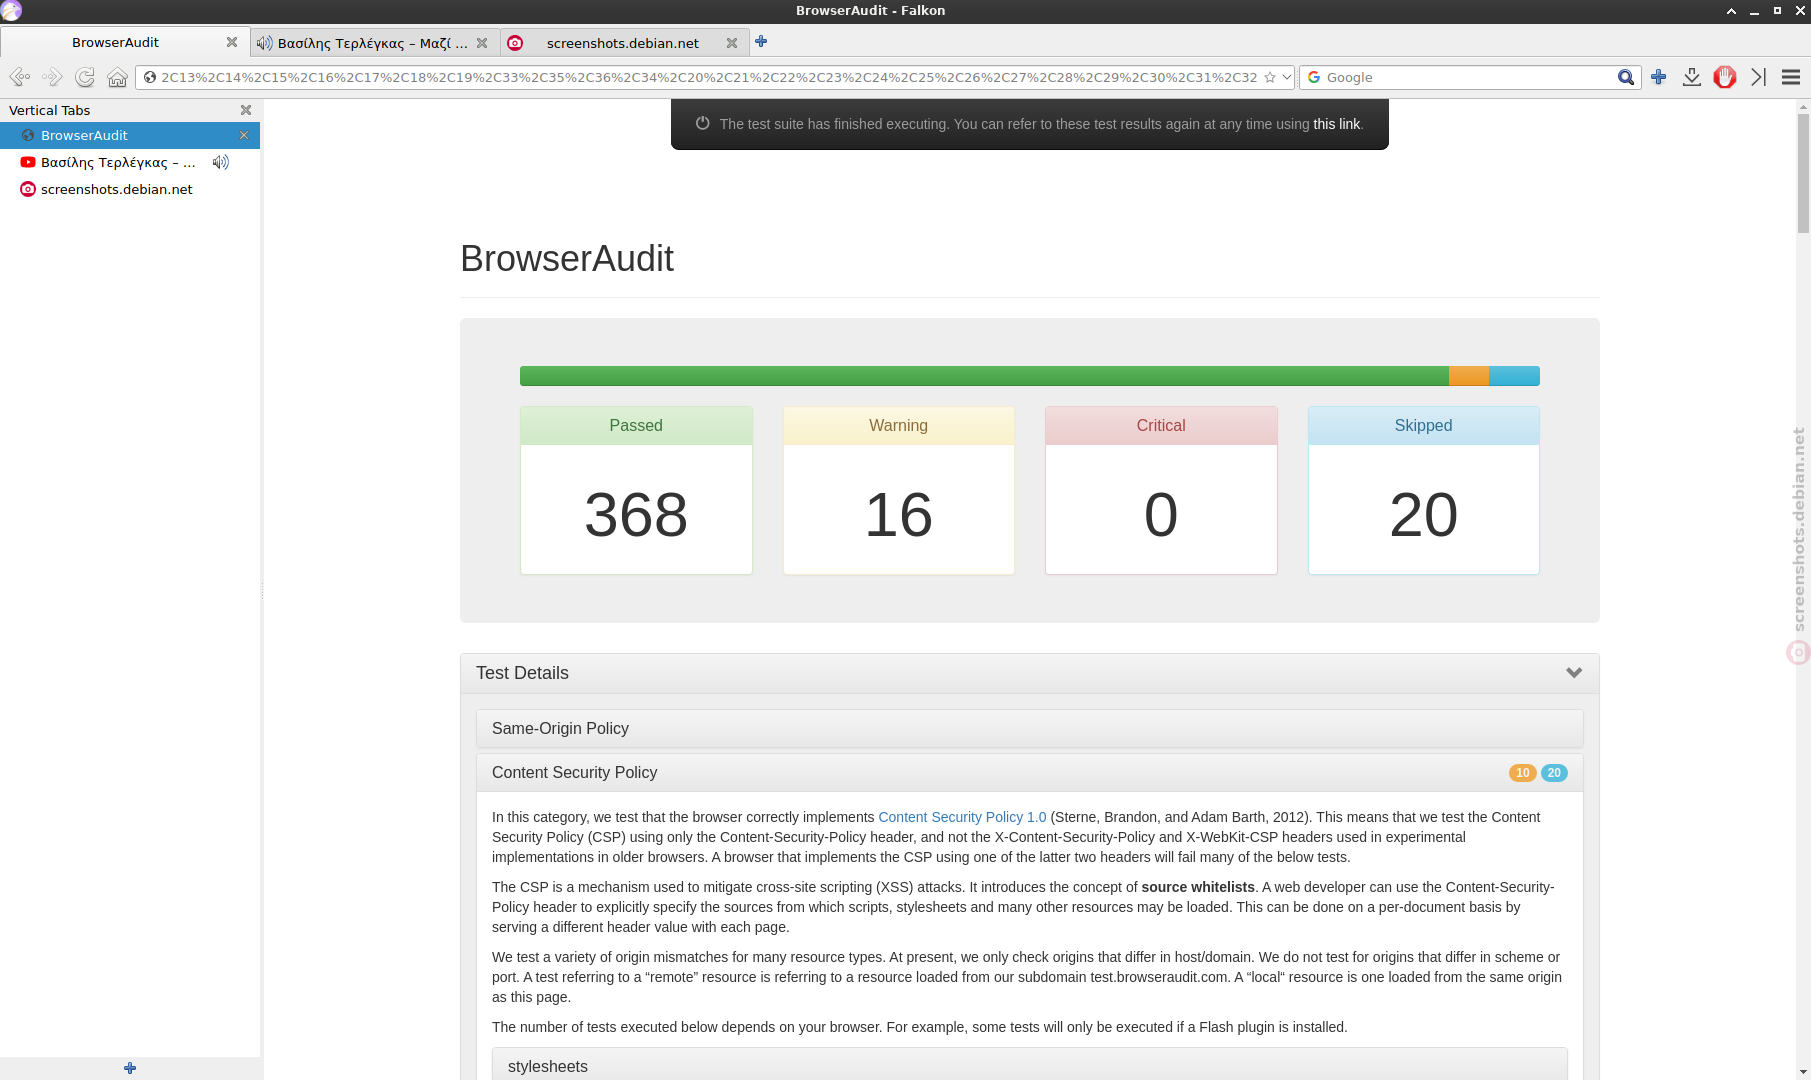1811x1080 pixels.
Task: Open address bar history dropdown
Action: tap(1287, 77)
